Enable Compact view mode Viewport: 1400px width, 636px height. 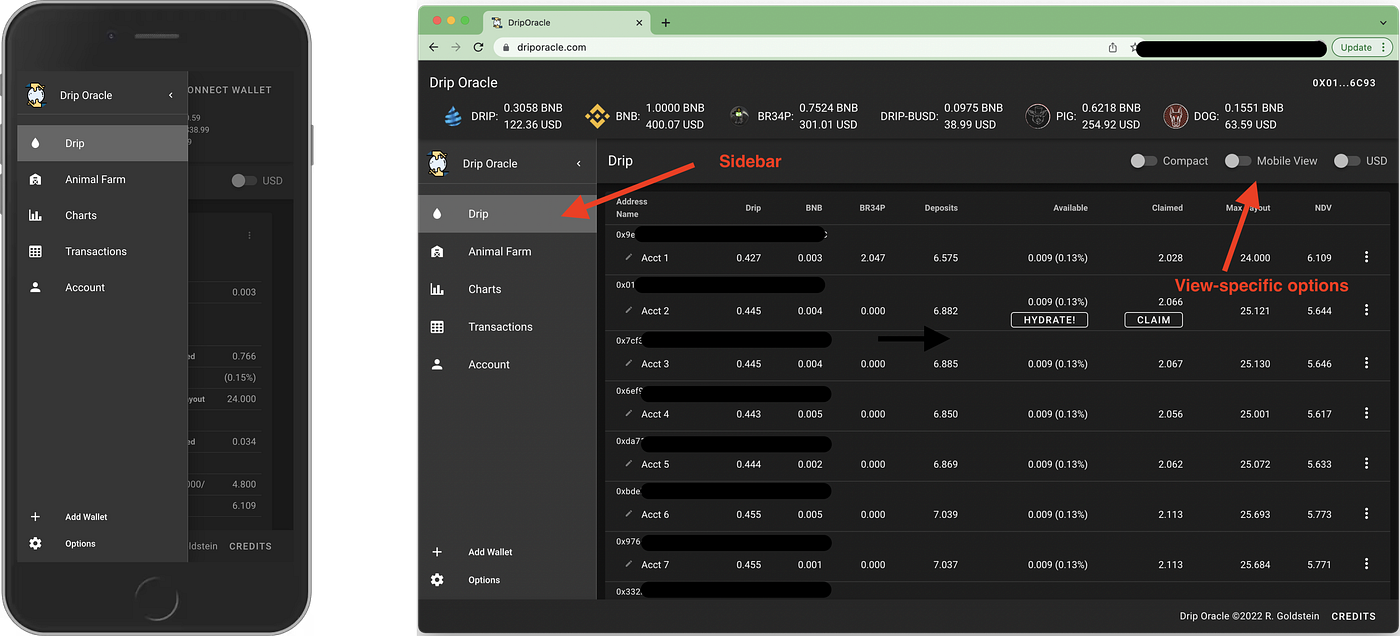(1143, 159)
